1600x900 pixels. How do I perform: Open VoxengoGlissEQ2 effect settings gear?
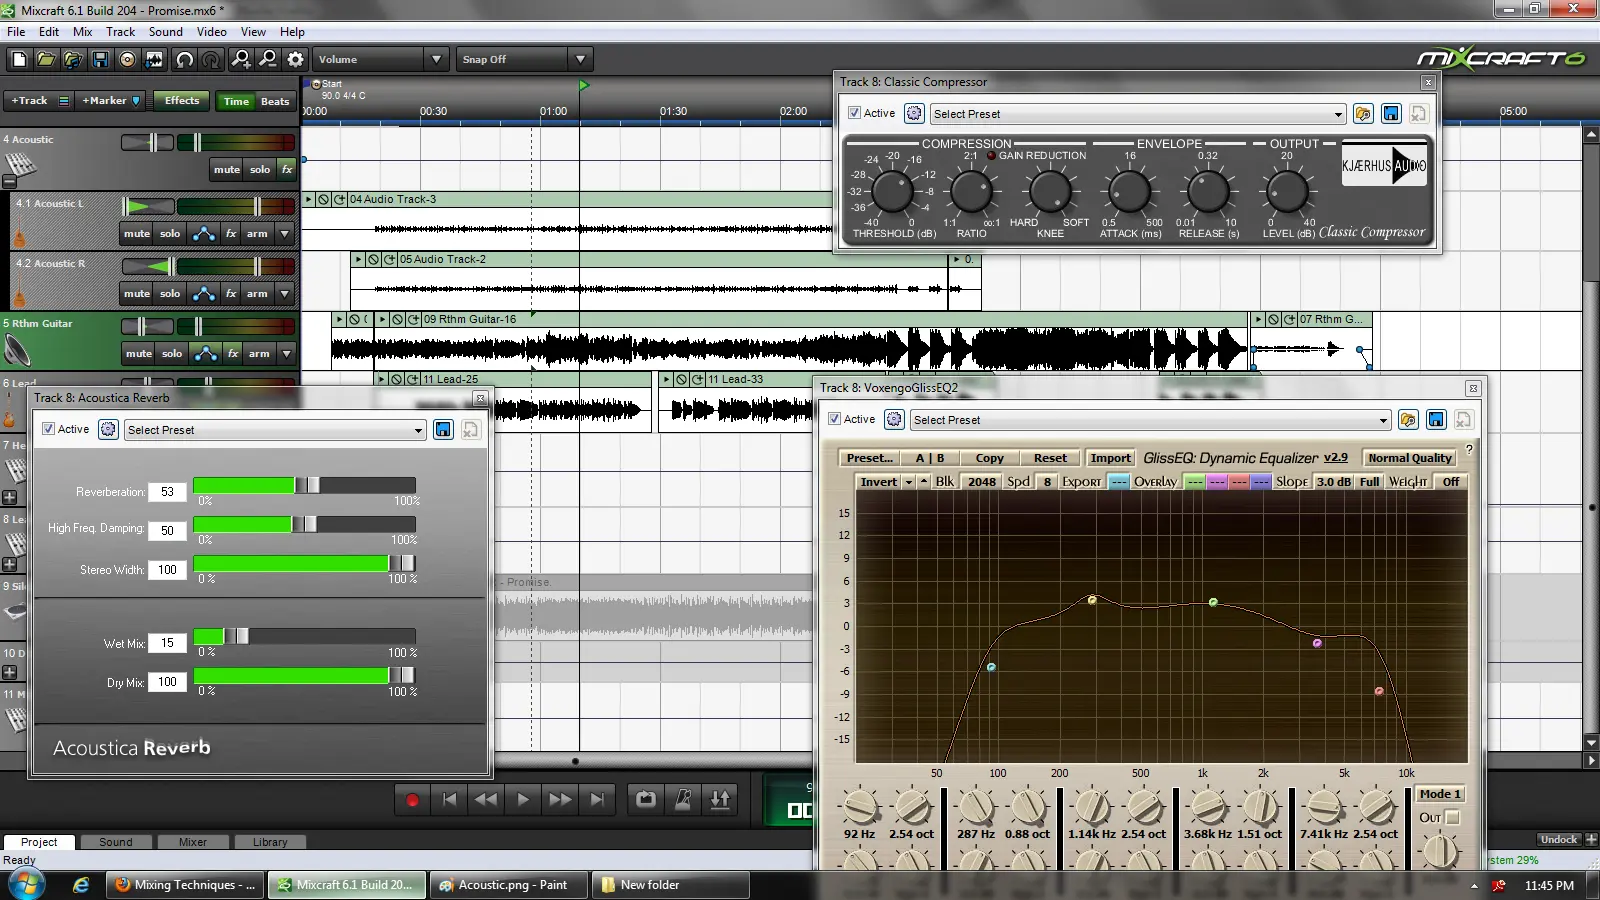[x=894, y=420]
